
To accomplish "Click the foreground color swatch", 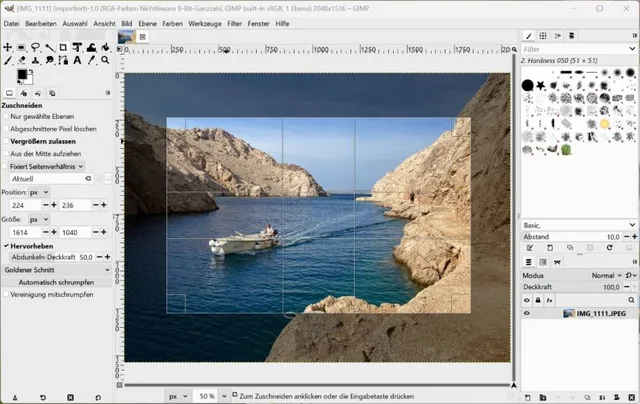I will coord(22,75).
